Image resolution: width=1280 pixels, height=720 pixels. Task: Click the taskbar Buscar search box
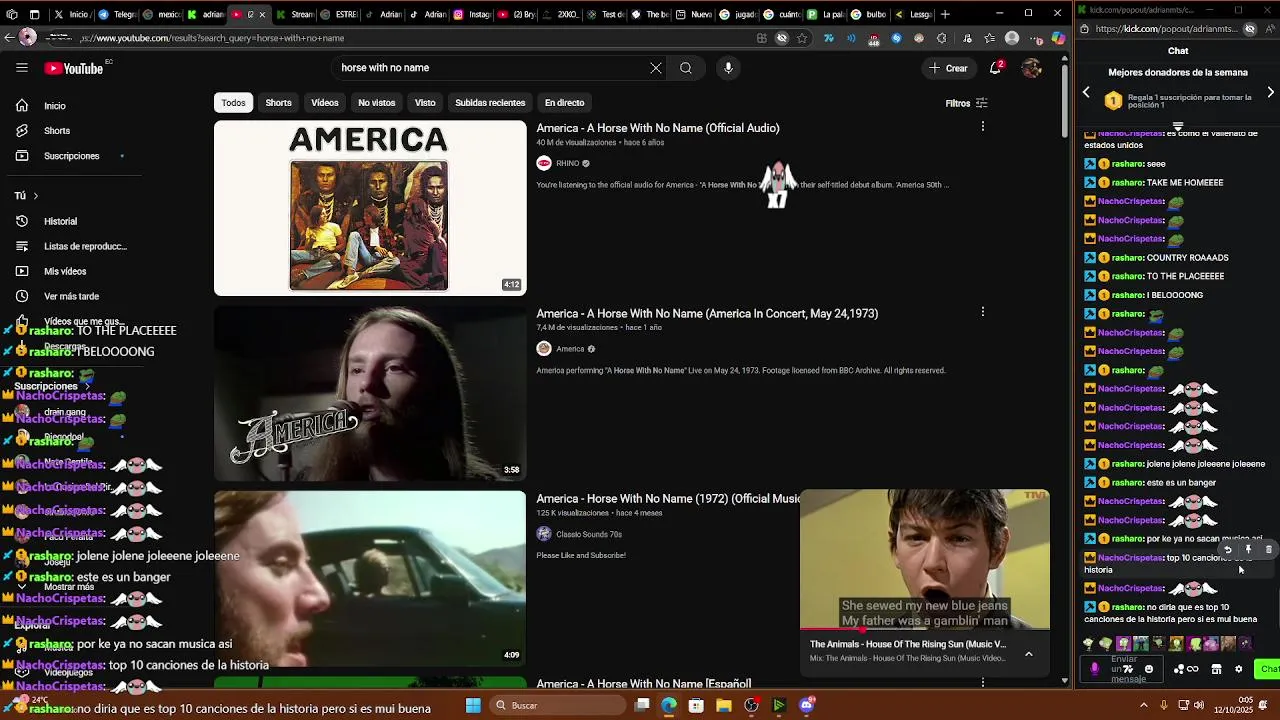[558, 705]
